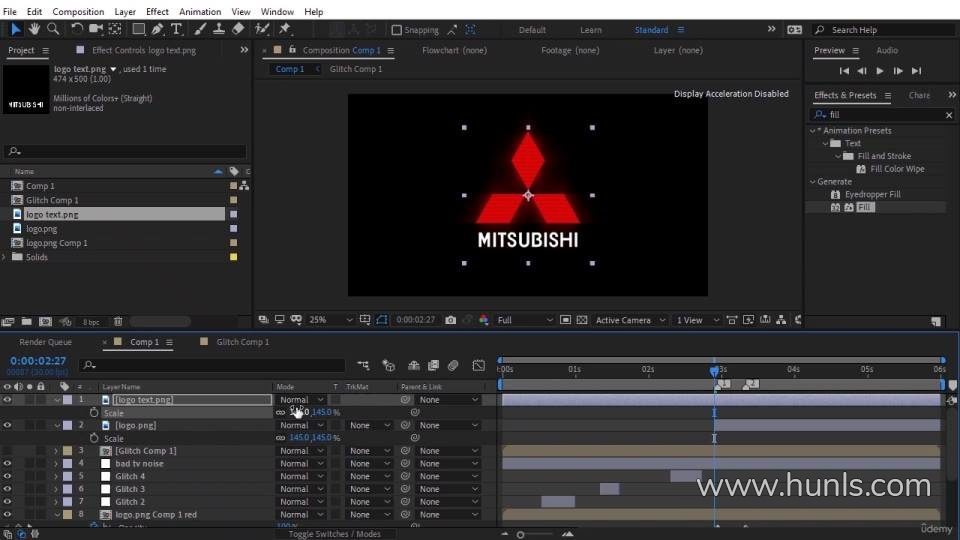Click the yellow label swatch for Solids
Viewport: 960px width, 540px height.
(233, 257)
